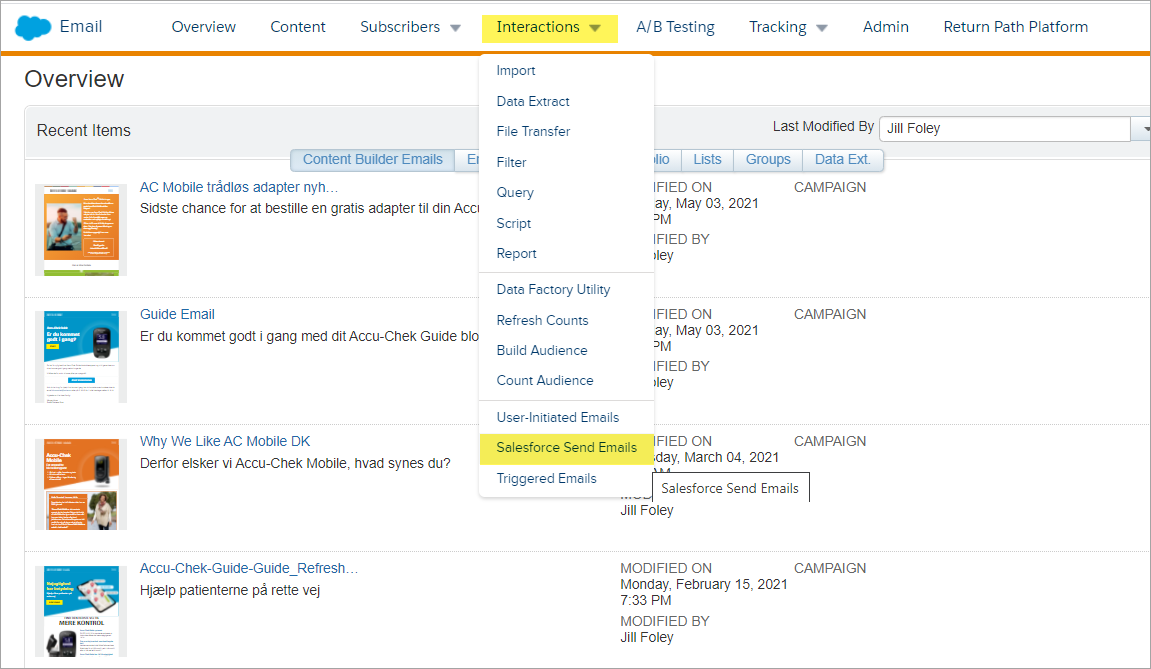Open the Content nav tab
The height and width of the screenshot is (669, 1151).
297,27
